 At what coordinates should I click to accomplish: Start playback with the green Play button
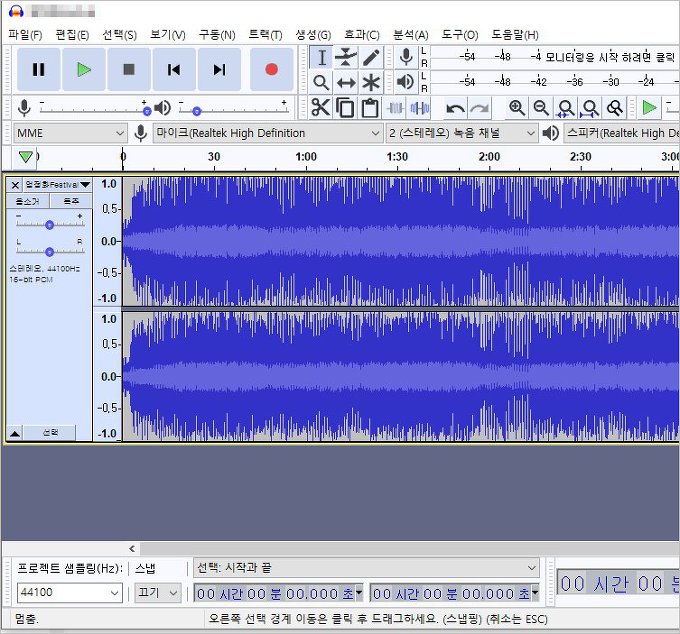coord(84,69)
